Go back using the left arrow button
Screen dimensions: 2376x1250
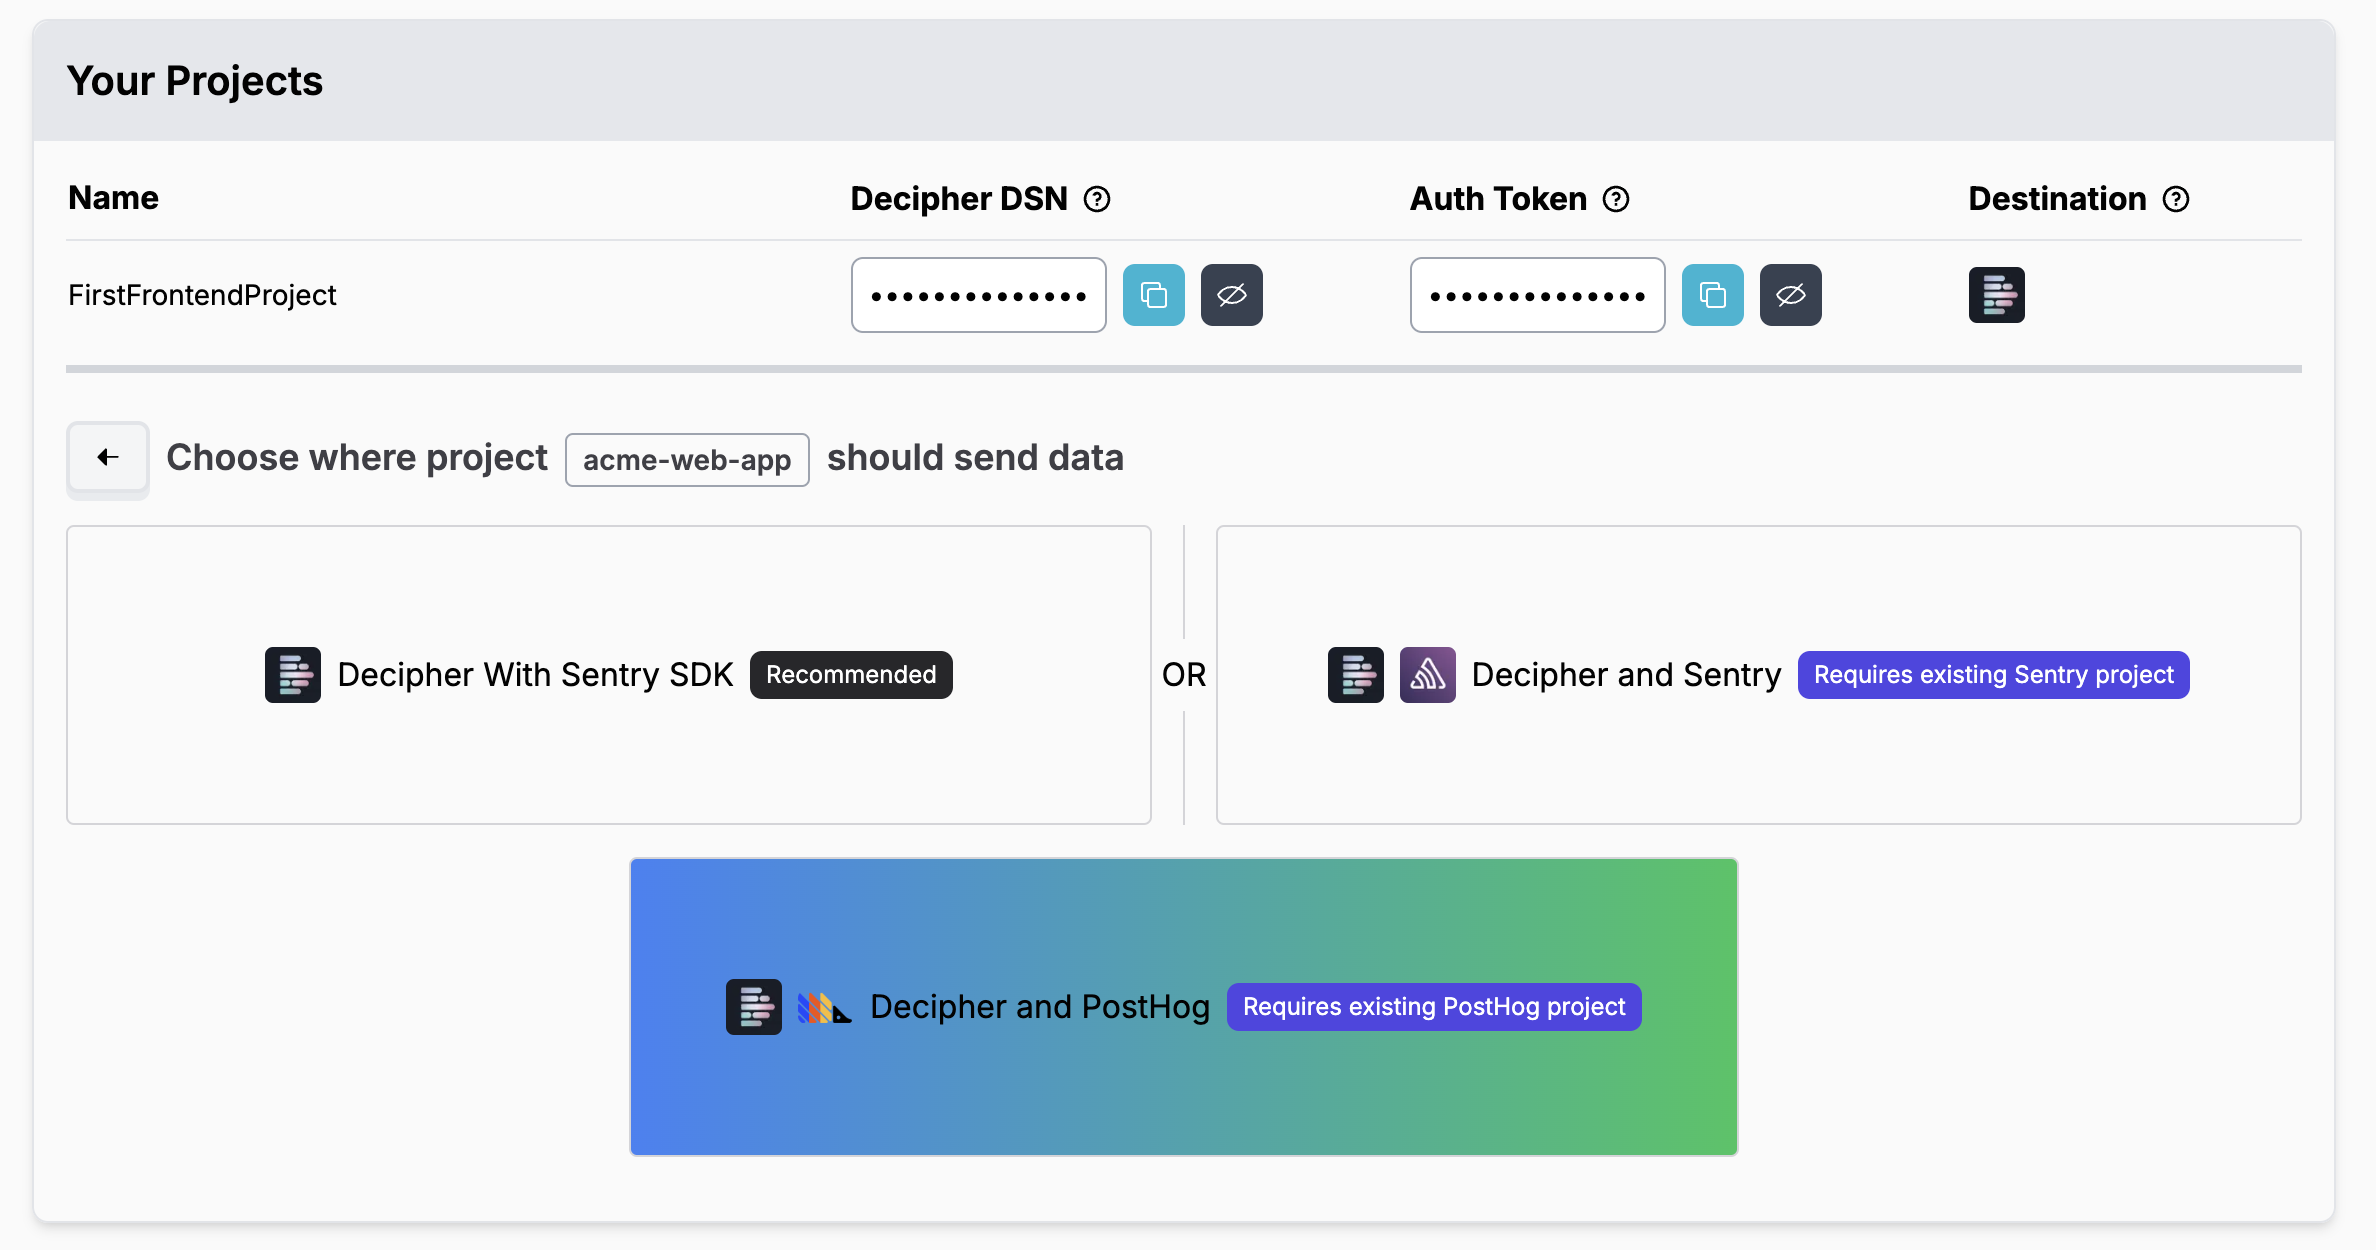click(x=108, y=458)
